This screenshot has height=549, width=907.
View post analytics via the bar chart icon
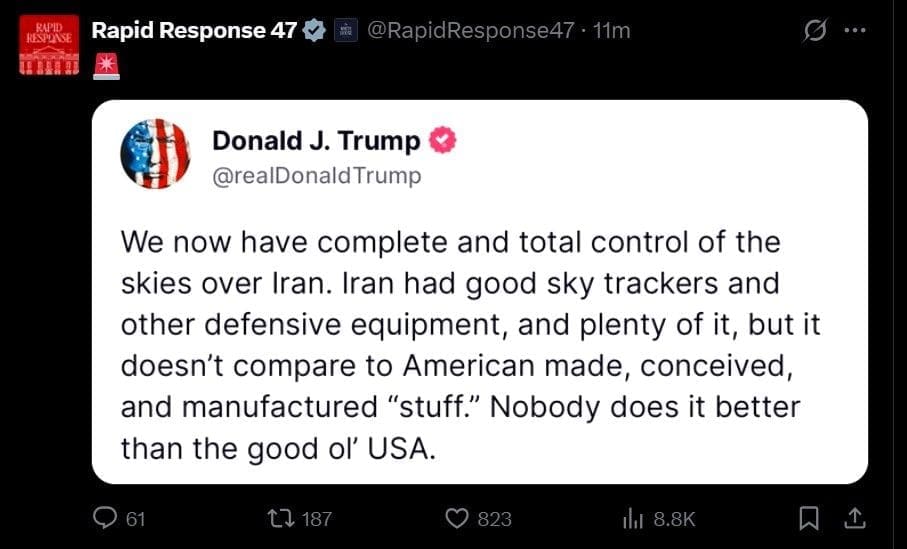click(x=632, y=518)
